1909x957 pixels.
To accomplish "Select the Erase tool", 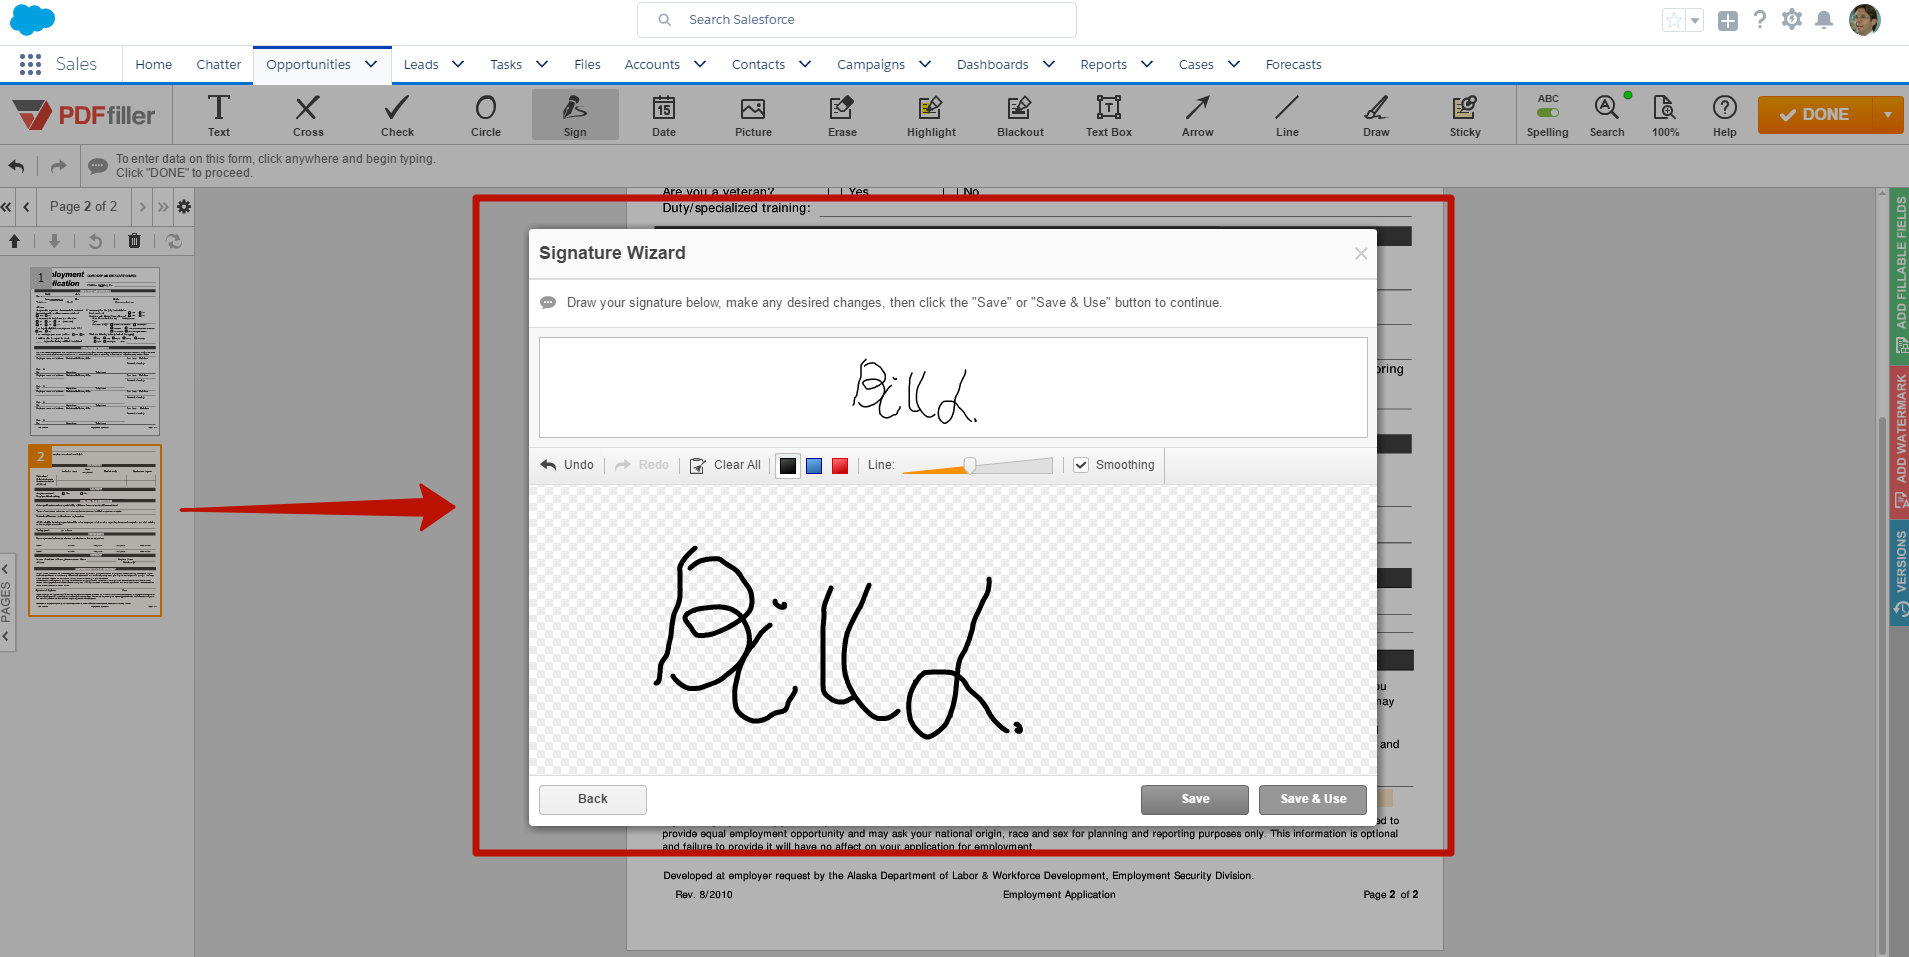I will click(842, 114).
